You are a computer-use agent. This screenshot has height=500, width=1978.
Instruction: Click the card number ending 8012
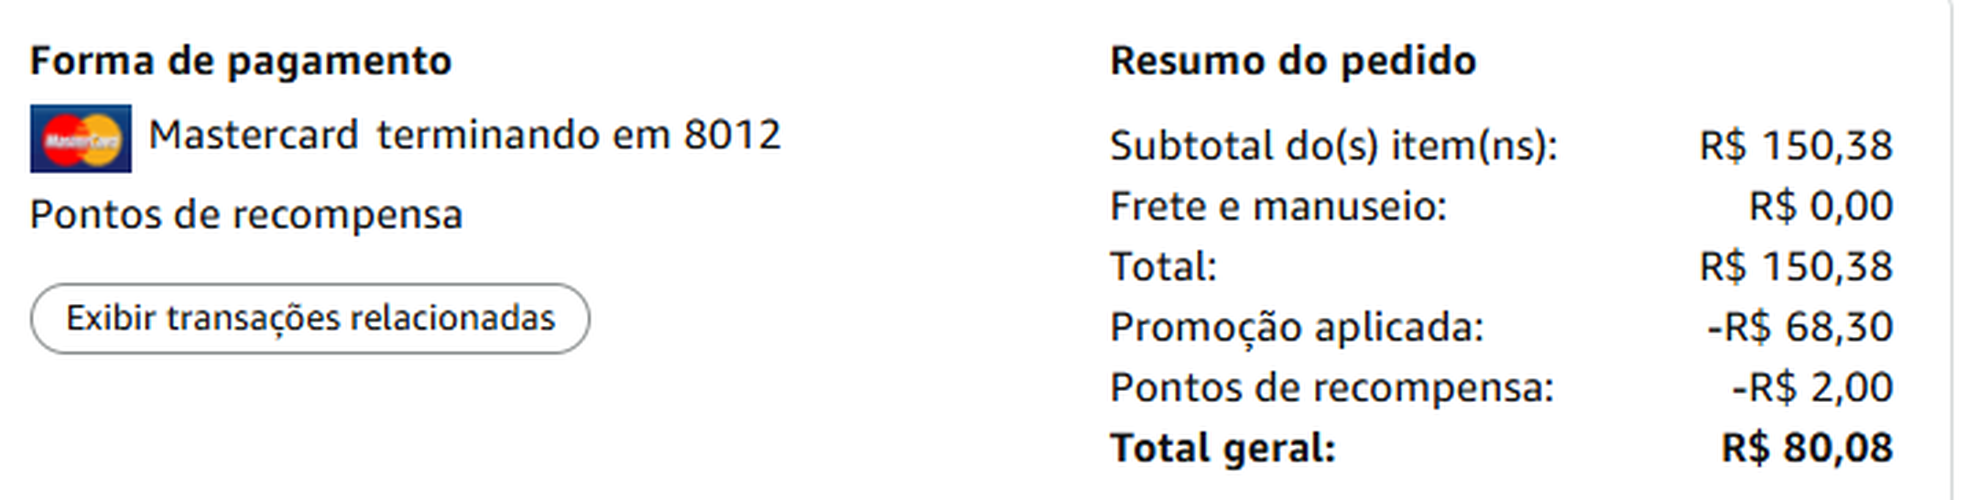(x=732, y=135)
